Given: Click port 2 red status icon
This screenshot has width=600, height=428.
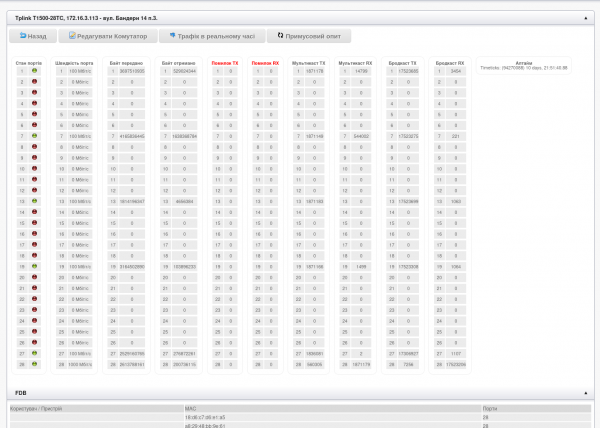Looking at the screenshot, I should click(34, 82).
